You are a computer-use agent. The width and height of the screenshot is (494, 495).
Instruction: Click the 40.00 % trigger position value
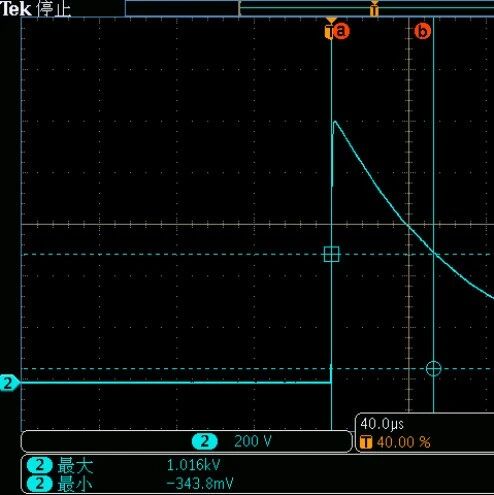[x=403, y=443]
